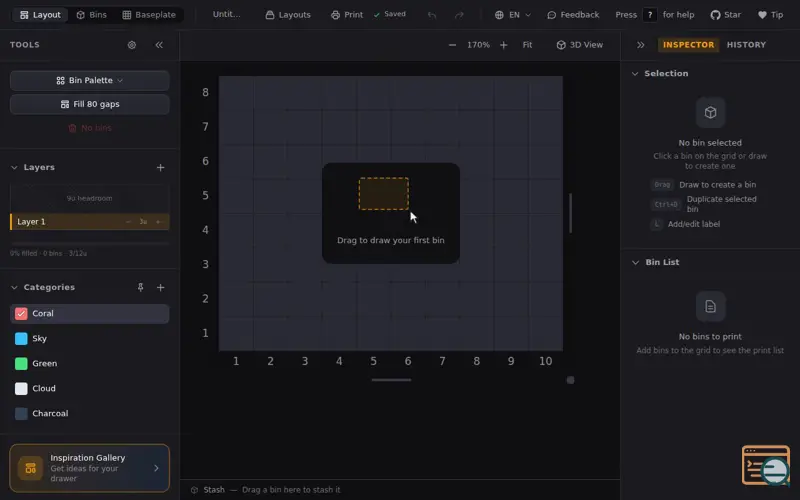The height and width of the screenshot is (500, 800).
Task: Open the Print option
Action: click(x=347, y=15)
